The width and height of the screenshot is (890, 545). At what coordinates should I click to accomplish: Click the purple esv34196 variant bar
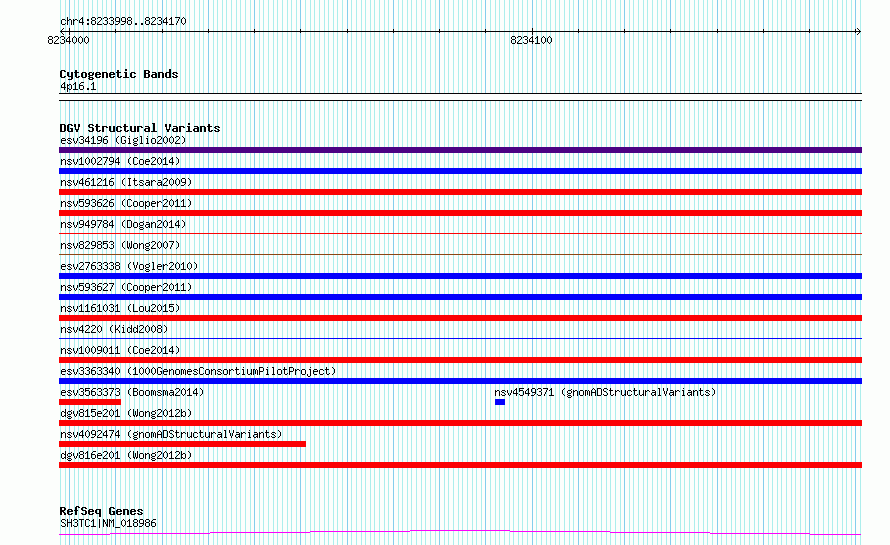point(460,150)
